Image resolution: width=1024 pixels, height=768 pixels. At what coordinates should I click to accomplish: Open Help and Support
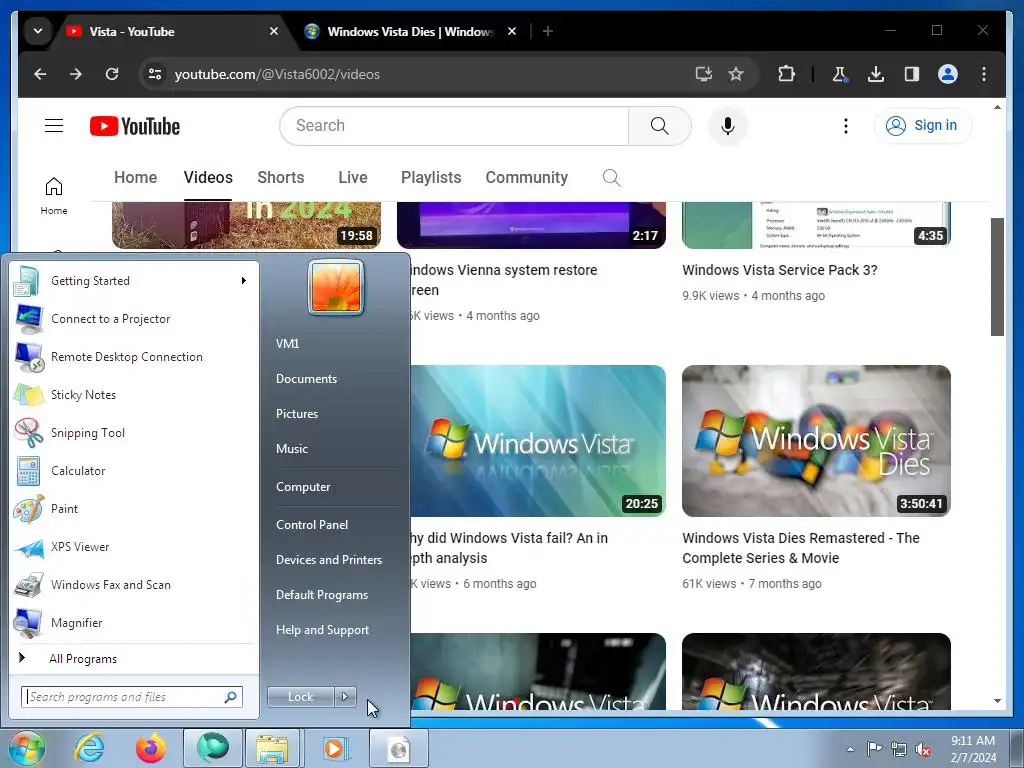click(322, 630)
